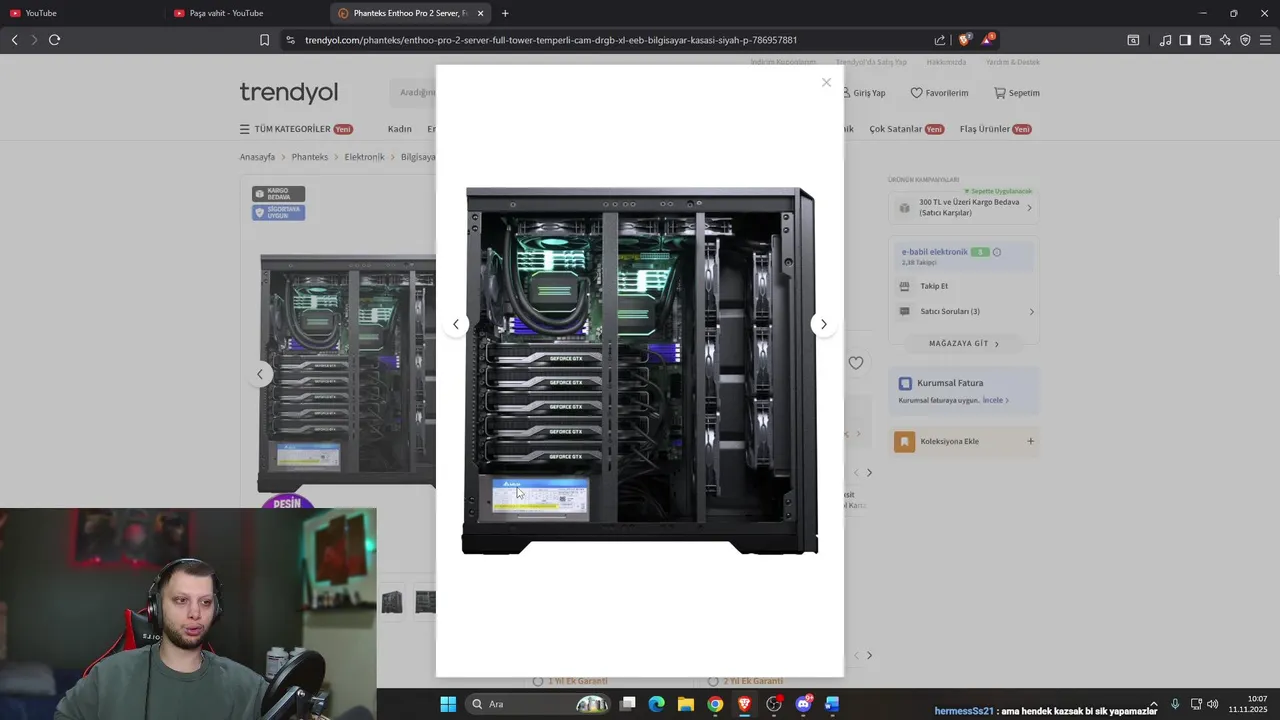The image size is (1280, 720).
Task: Open the Brave Shields lion icon
Action: pyautogui.click(x=964, y=40)
